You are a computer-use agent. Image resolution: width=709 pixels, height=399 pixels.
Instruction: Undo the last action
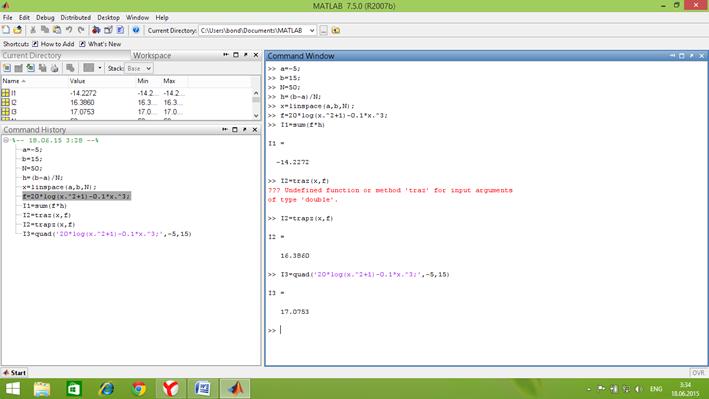[69, 30]
